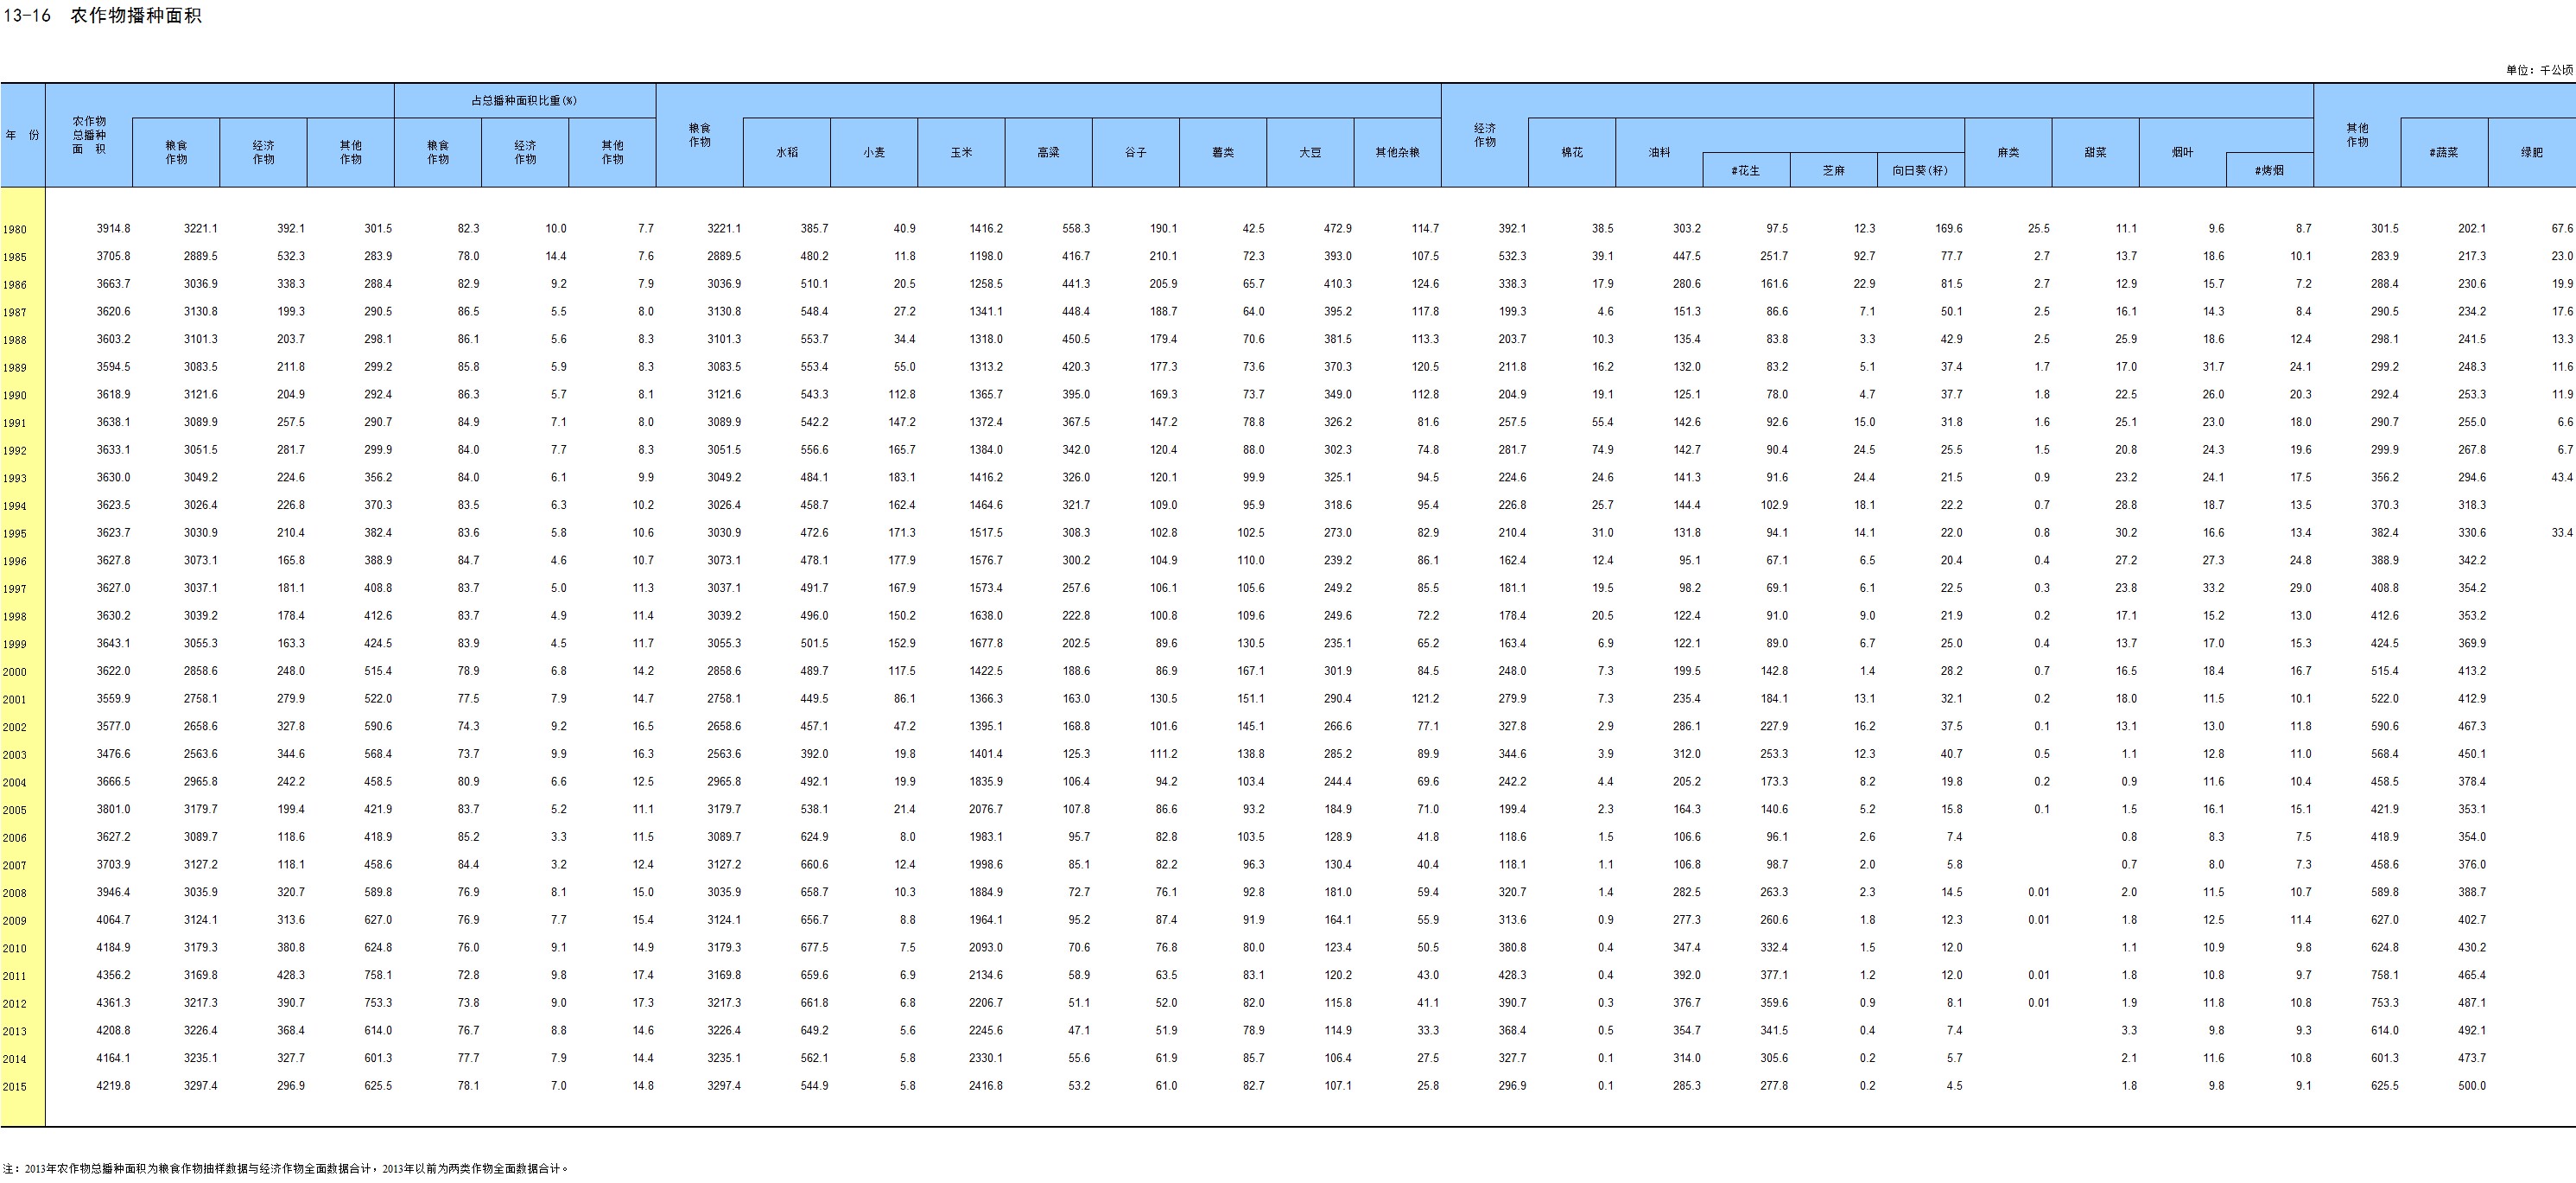
Task: Click the footnote text about 2013年
Action: coord(286,1167)
